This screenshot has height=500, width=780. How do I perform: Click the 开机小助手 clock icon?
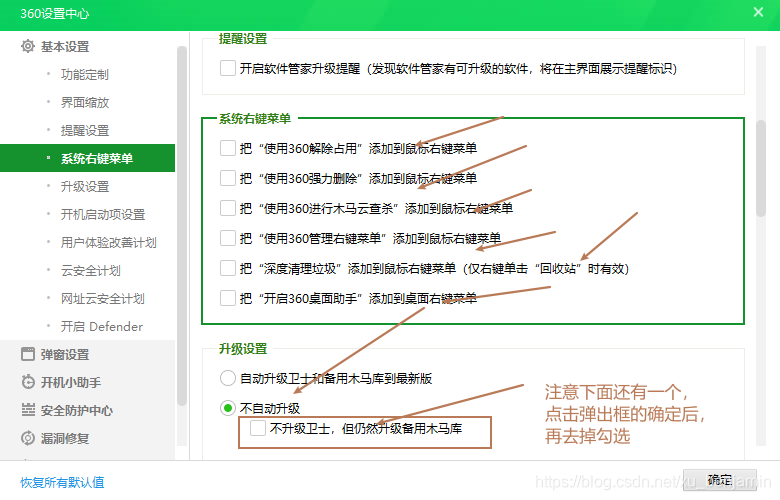click(28, 382)
